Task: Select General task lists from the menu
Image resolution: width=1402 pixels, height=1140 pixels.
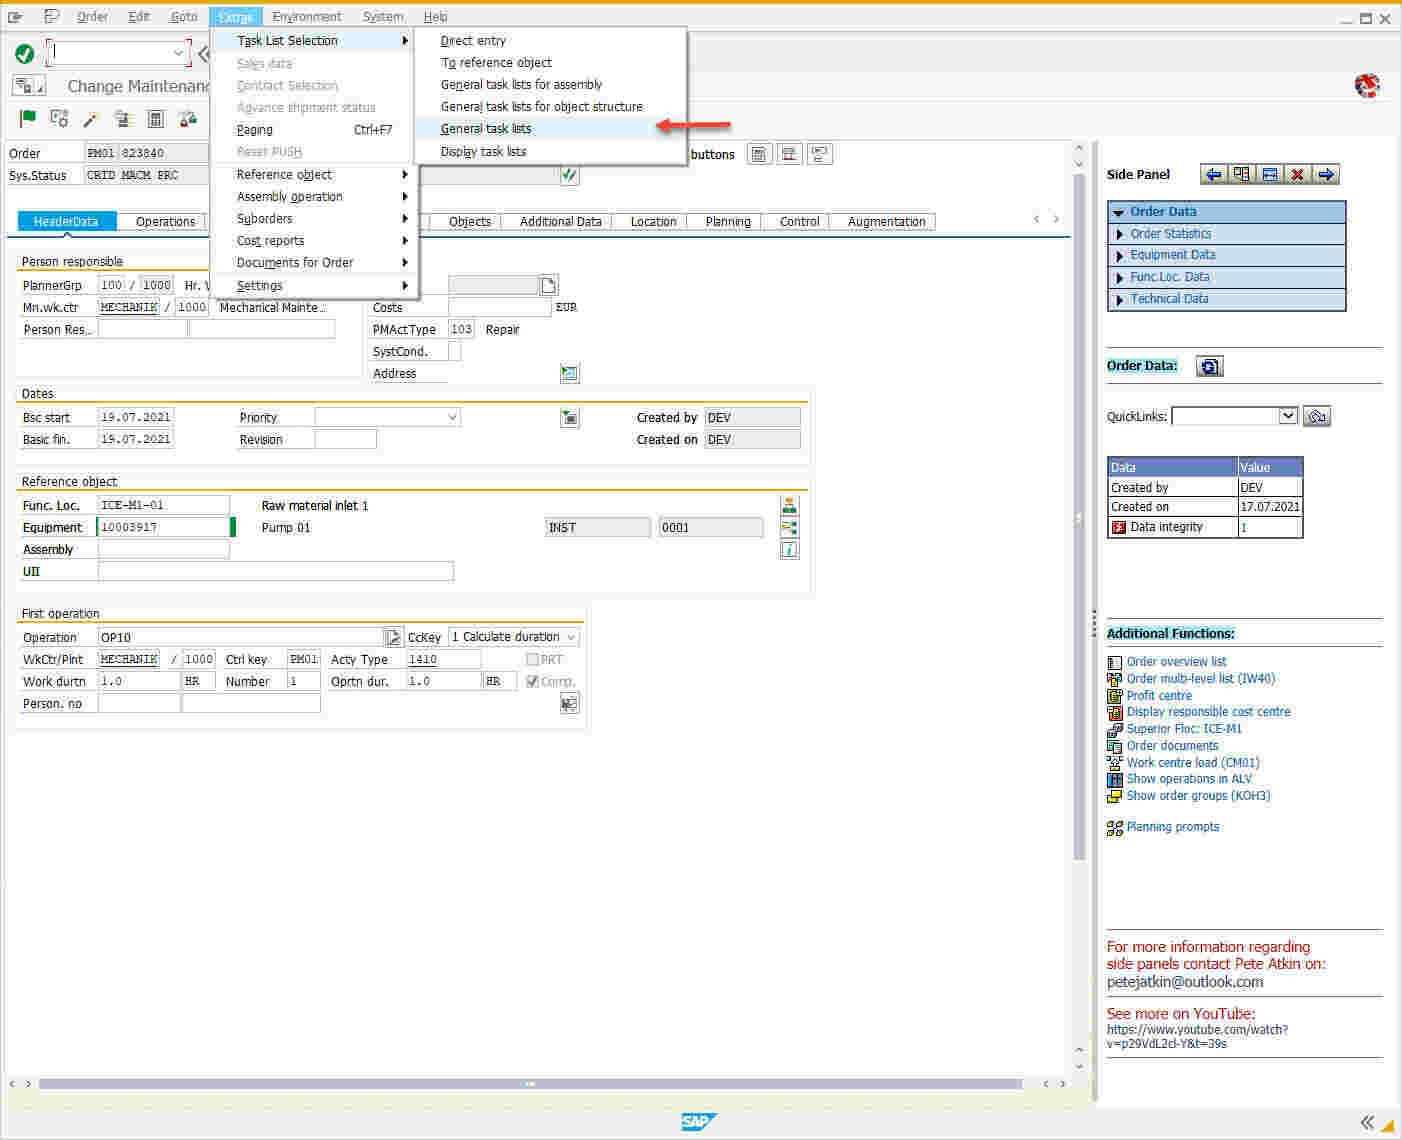Action: point(487,128)
